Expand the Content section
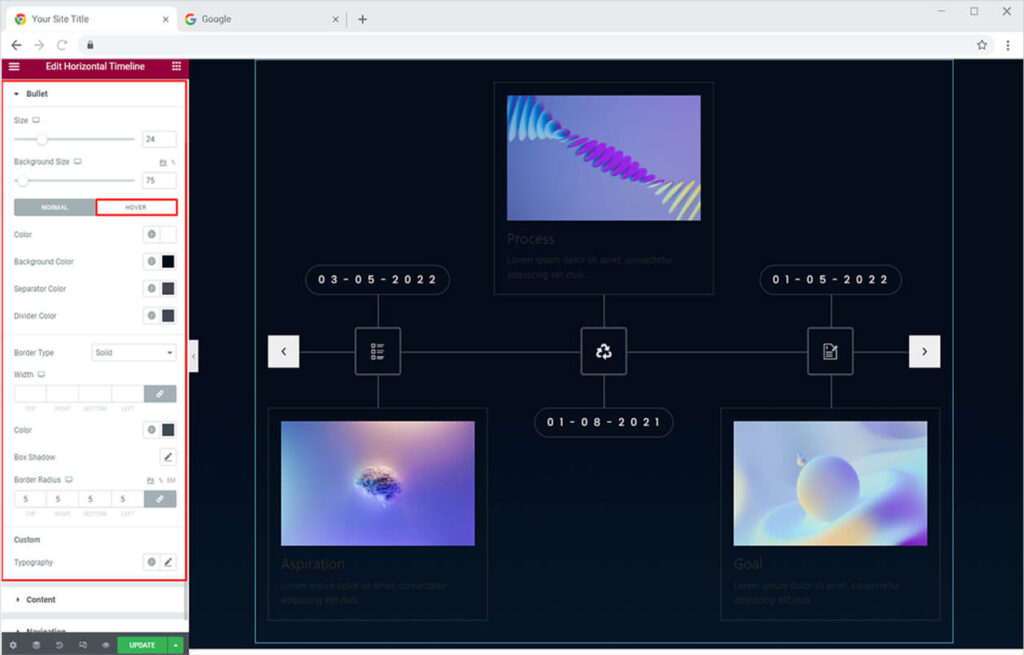 coord(41,600)
